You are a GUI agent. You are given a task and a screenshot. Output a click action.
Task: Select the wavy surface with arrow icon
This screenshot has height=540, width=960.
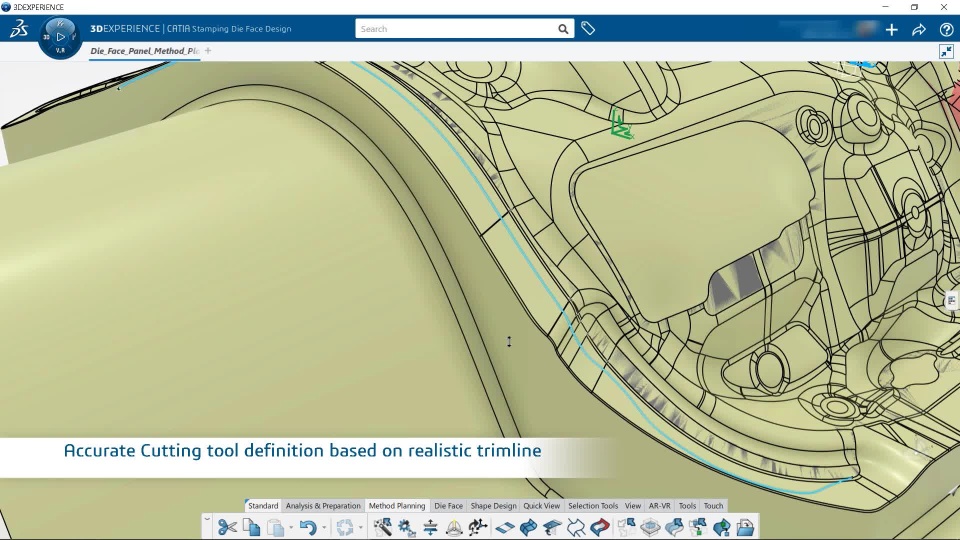tap(674, 527)
